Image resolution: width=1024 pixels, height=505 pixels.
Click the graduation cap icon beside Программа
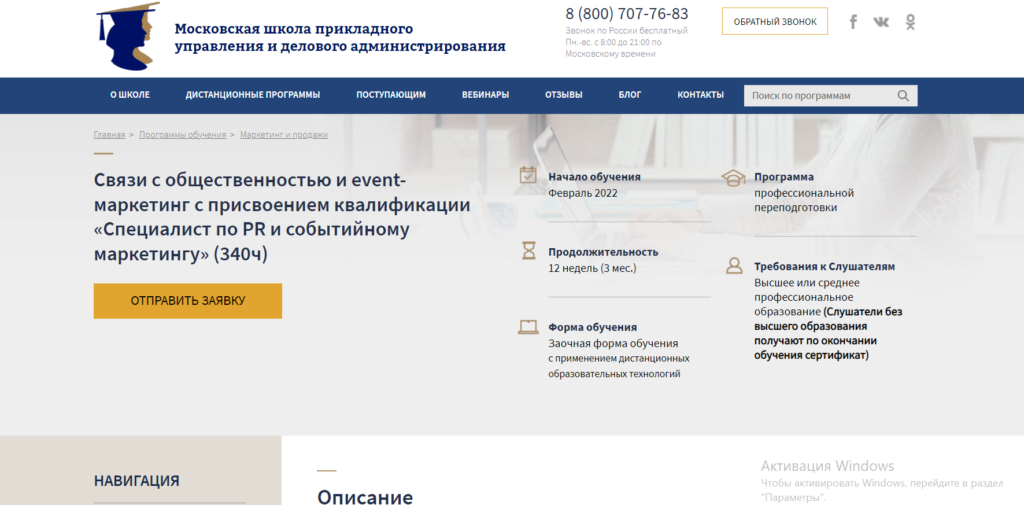coord(734,177)
